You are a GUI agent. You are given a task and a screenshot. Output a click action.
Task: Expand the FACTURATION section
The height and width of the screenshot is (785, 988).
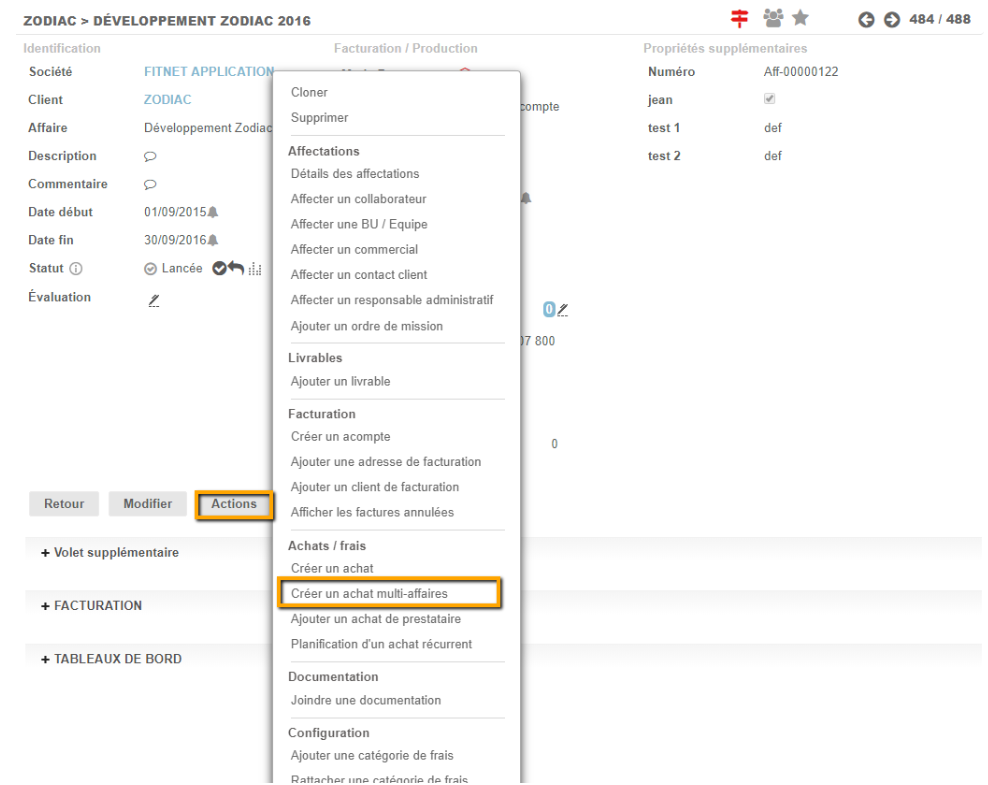click(91, 606)
